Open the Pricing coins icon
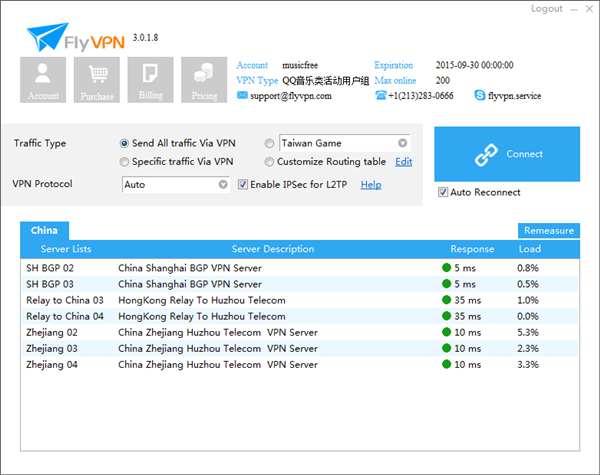The width and height of the screenshot is (600, 475). pyautogui.click(x=204, y=80)
